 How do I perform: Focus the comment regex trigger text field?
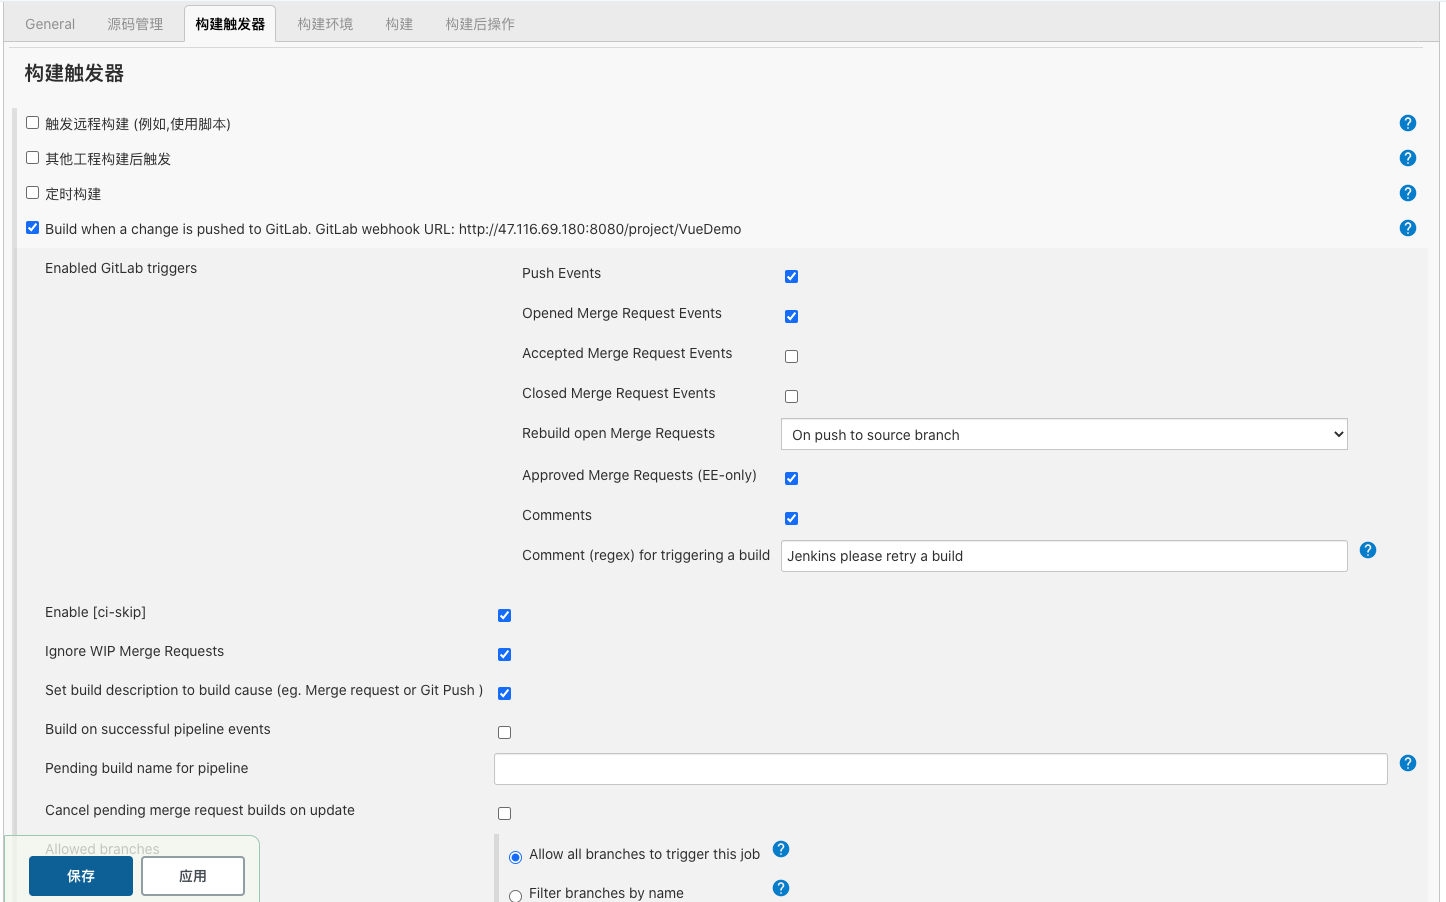point(1063,556)
